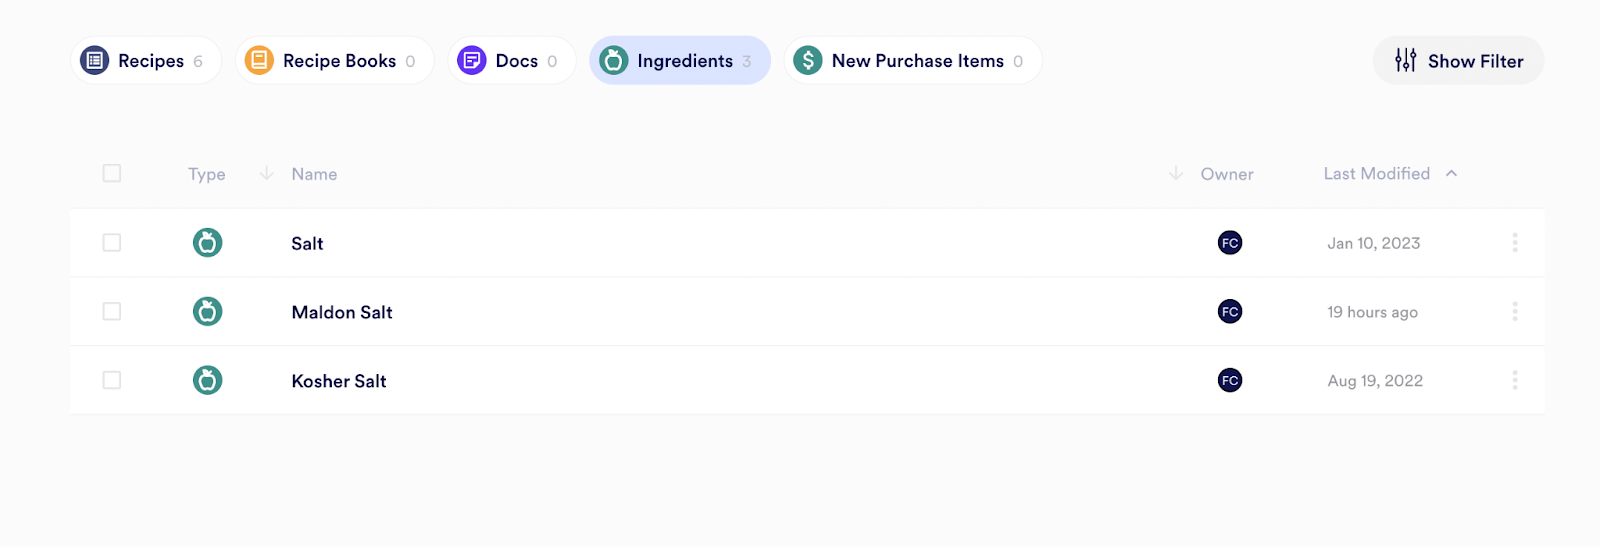Check the box next to Salt
Screen dimensions: 1600x548
pyautogui.click(x=112, y=243)
